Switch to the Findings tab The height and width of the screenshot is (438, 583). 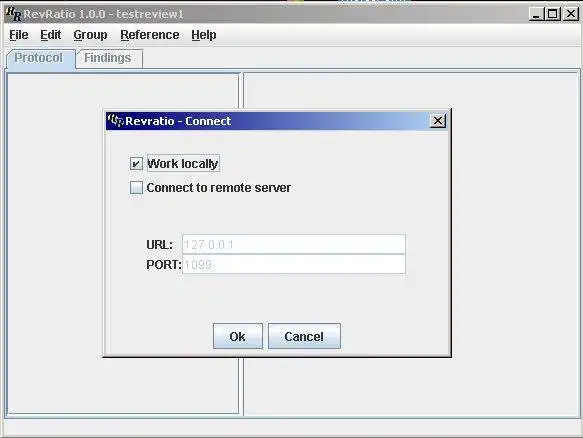109,58
